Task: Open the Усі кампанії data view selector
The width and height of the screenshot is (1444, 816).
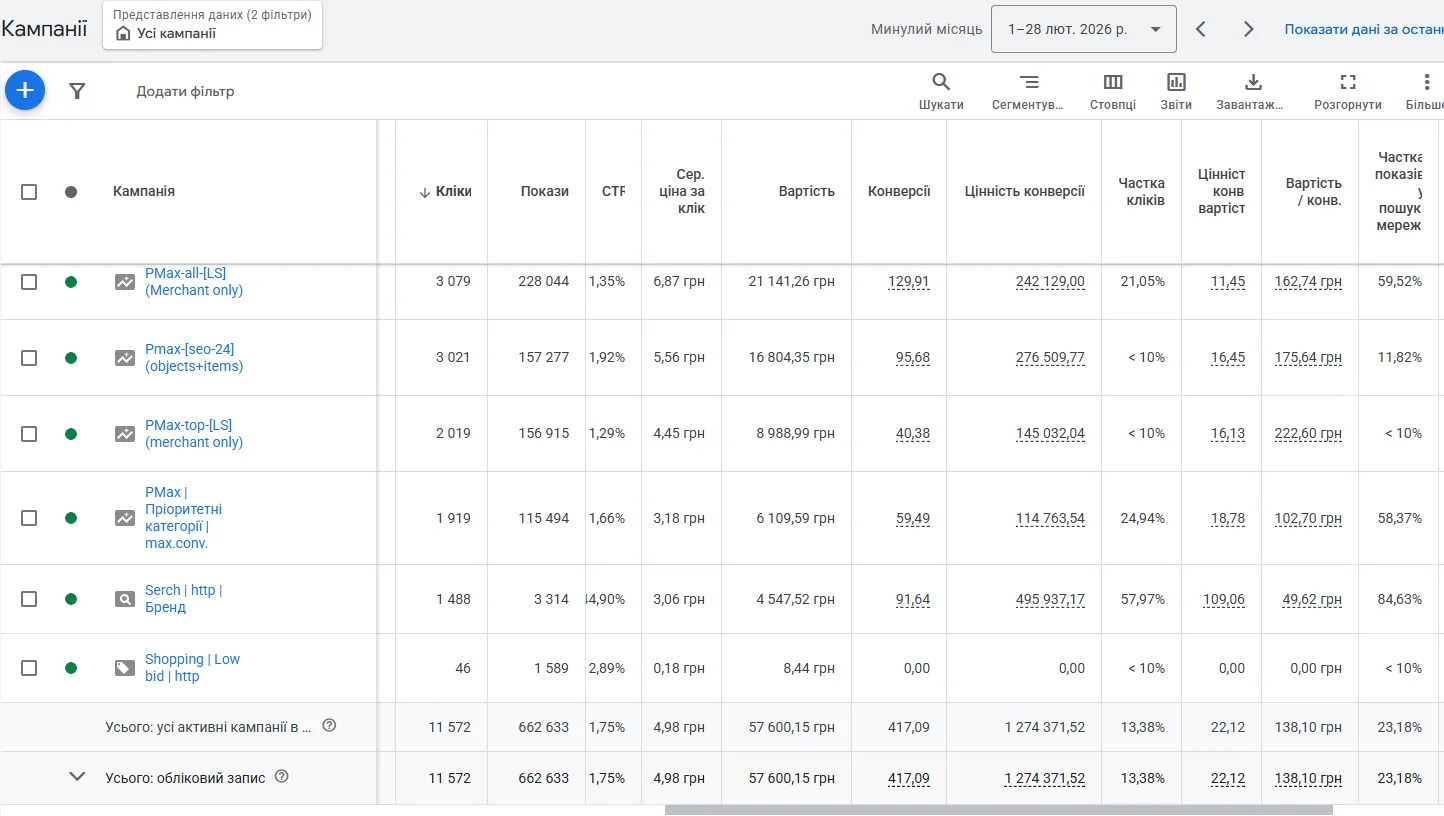Action: (x=212, y=25)
